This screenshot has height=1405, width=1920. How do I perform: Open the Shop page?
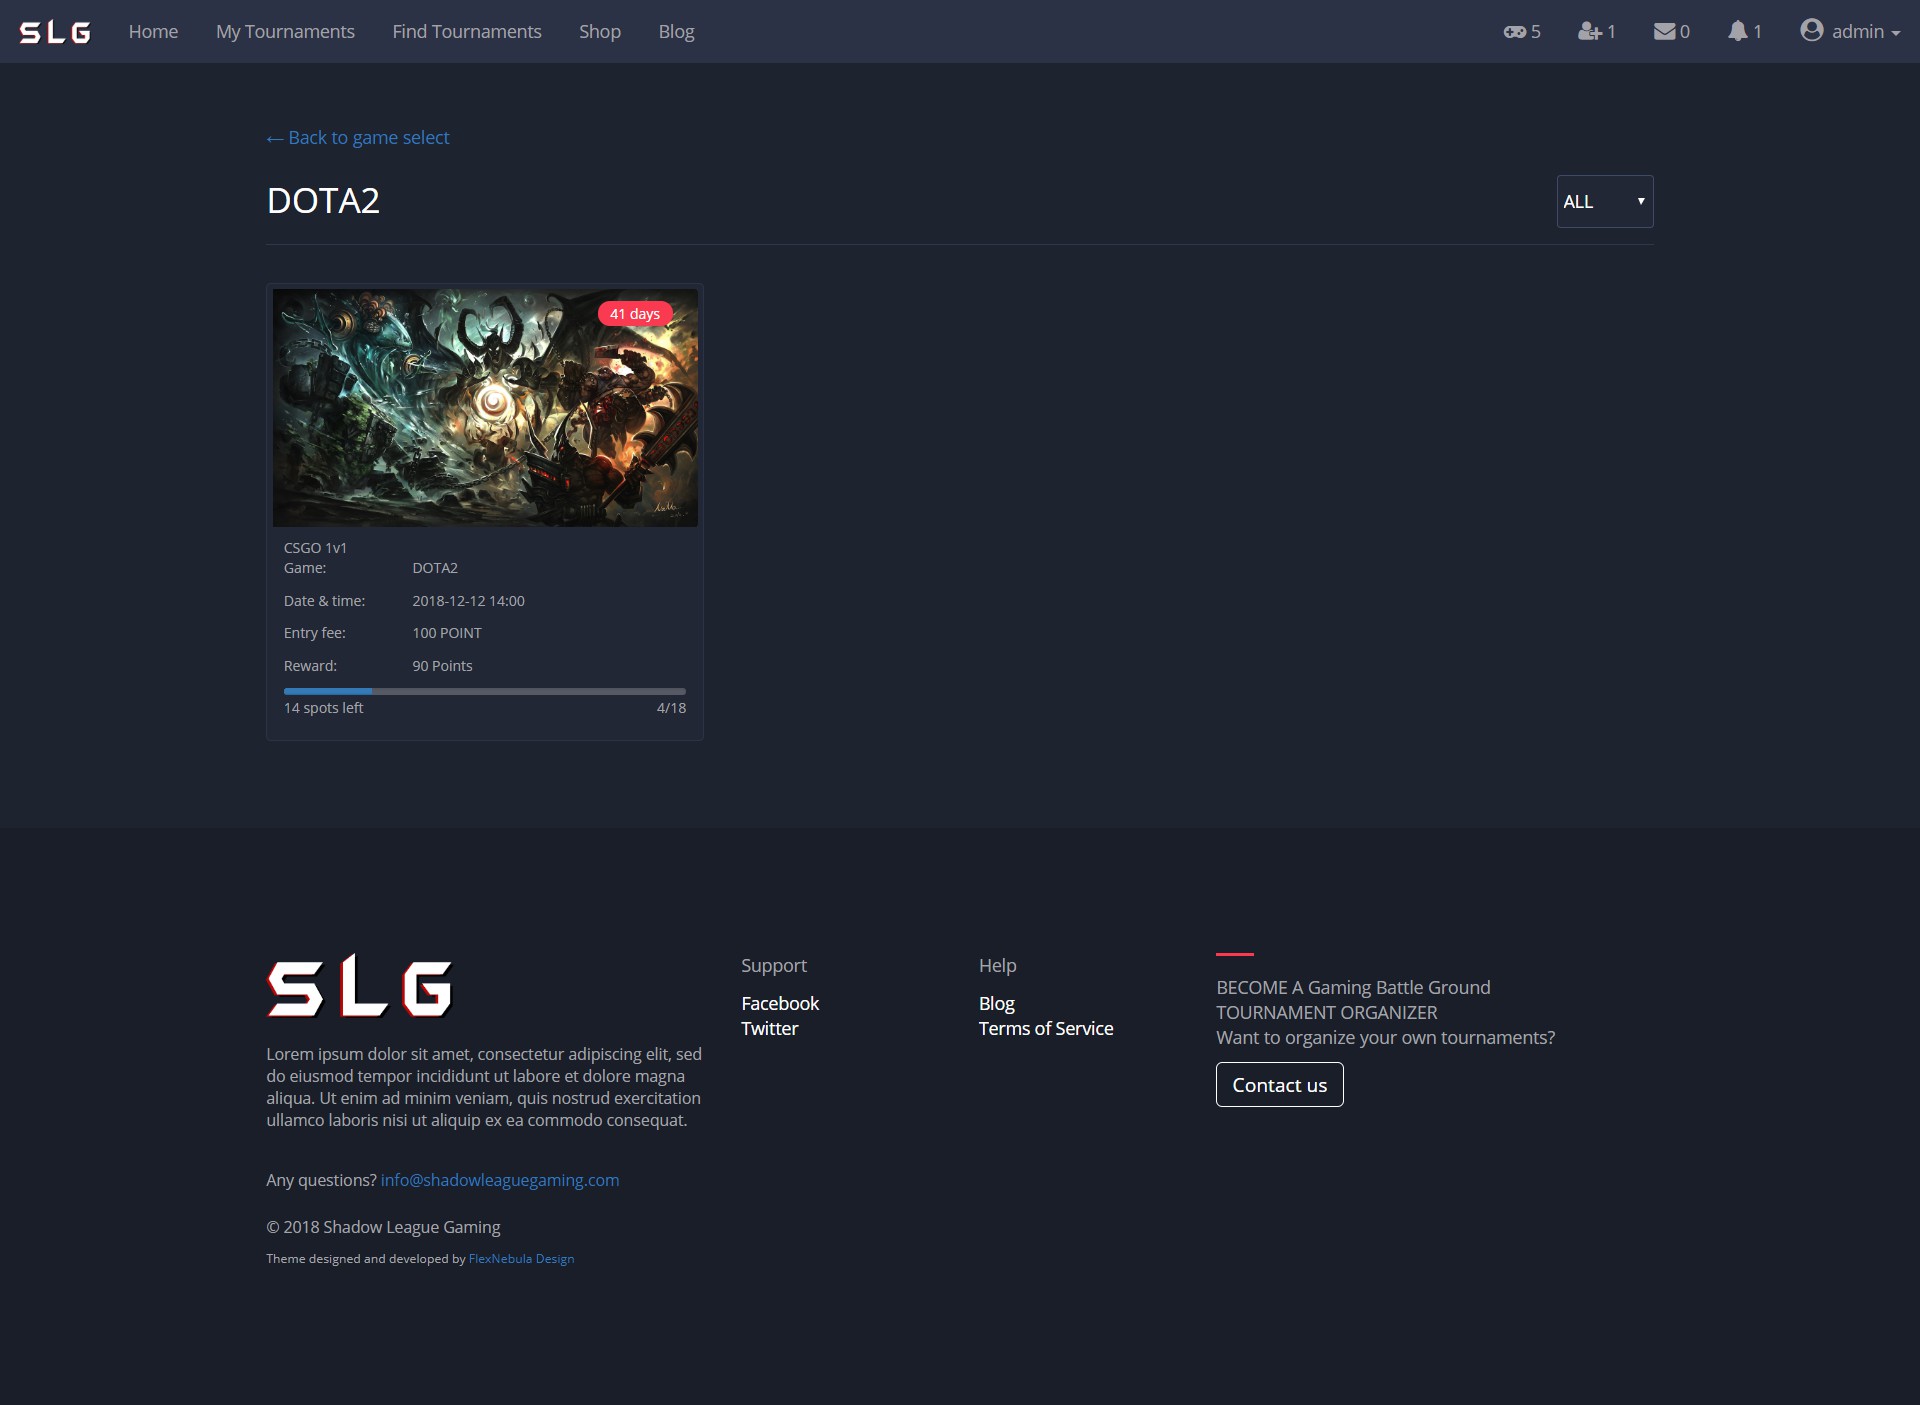pos(600,32)
